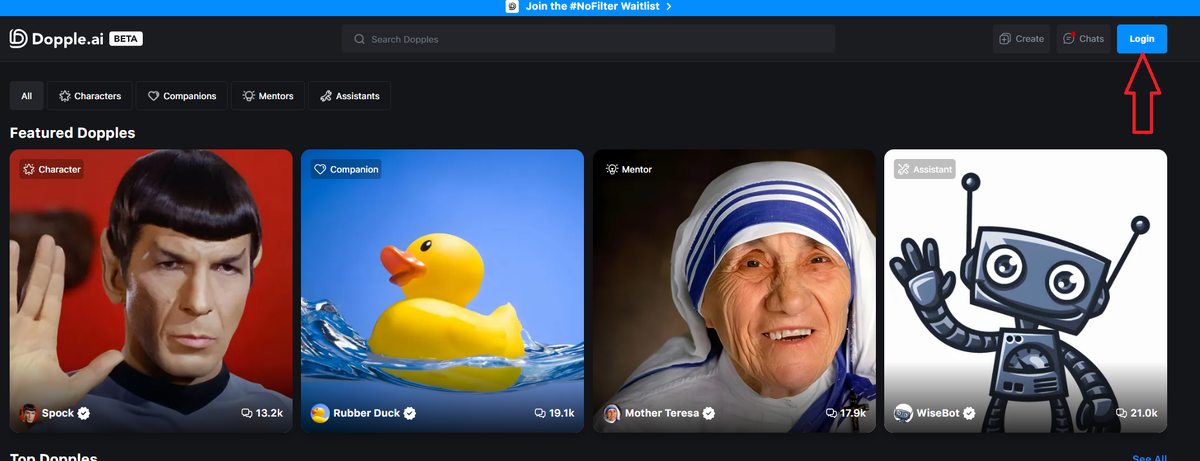Open the Rubber Duck featured card image

[x=442, y=291]
